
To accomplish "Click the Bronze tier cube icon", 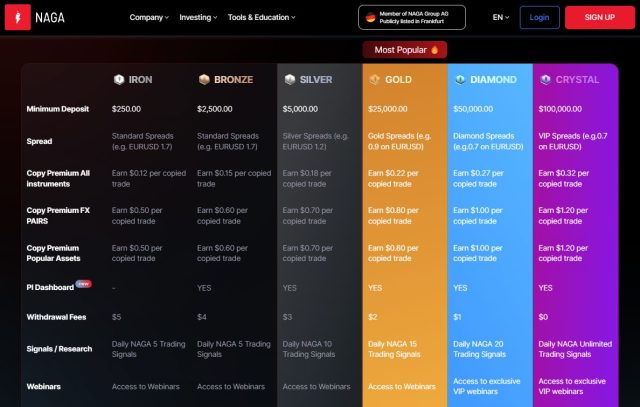I will [204, 79].
